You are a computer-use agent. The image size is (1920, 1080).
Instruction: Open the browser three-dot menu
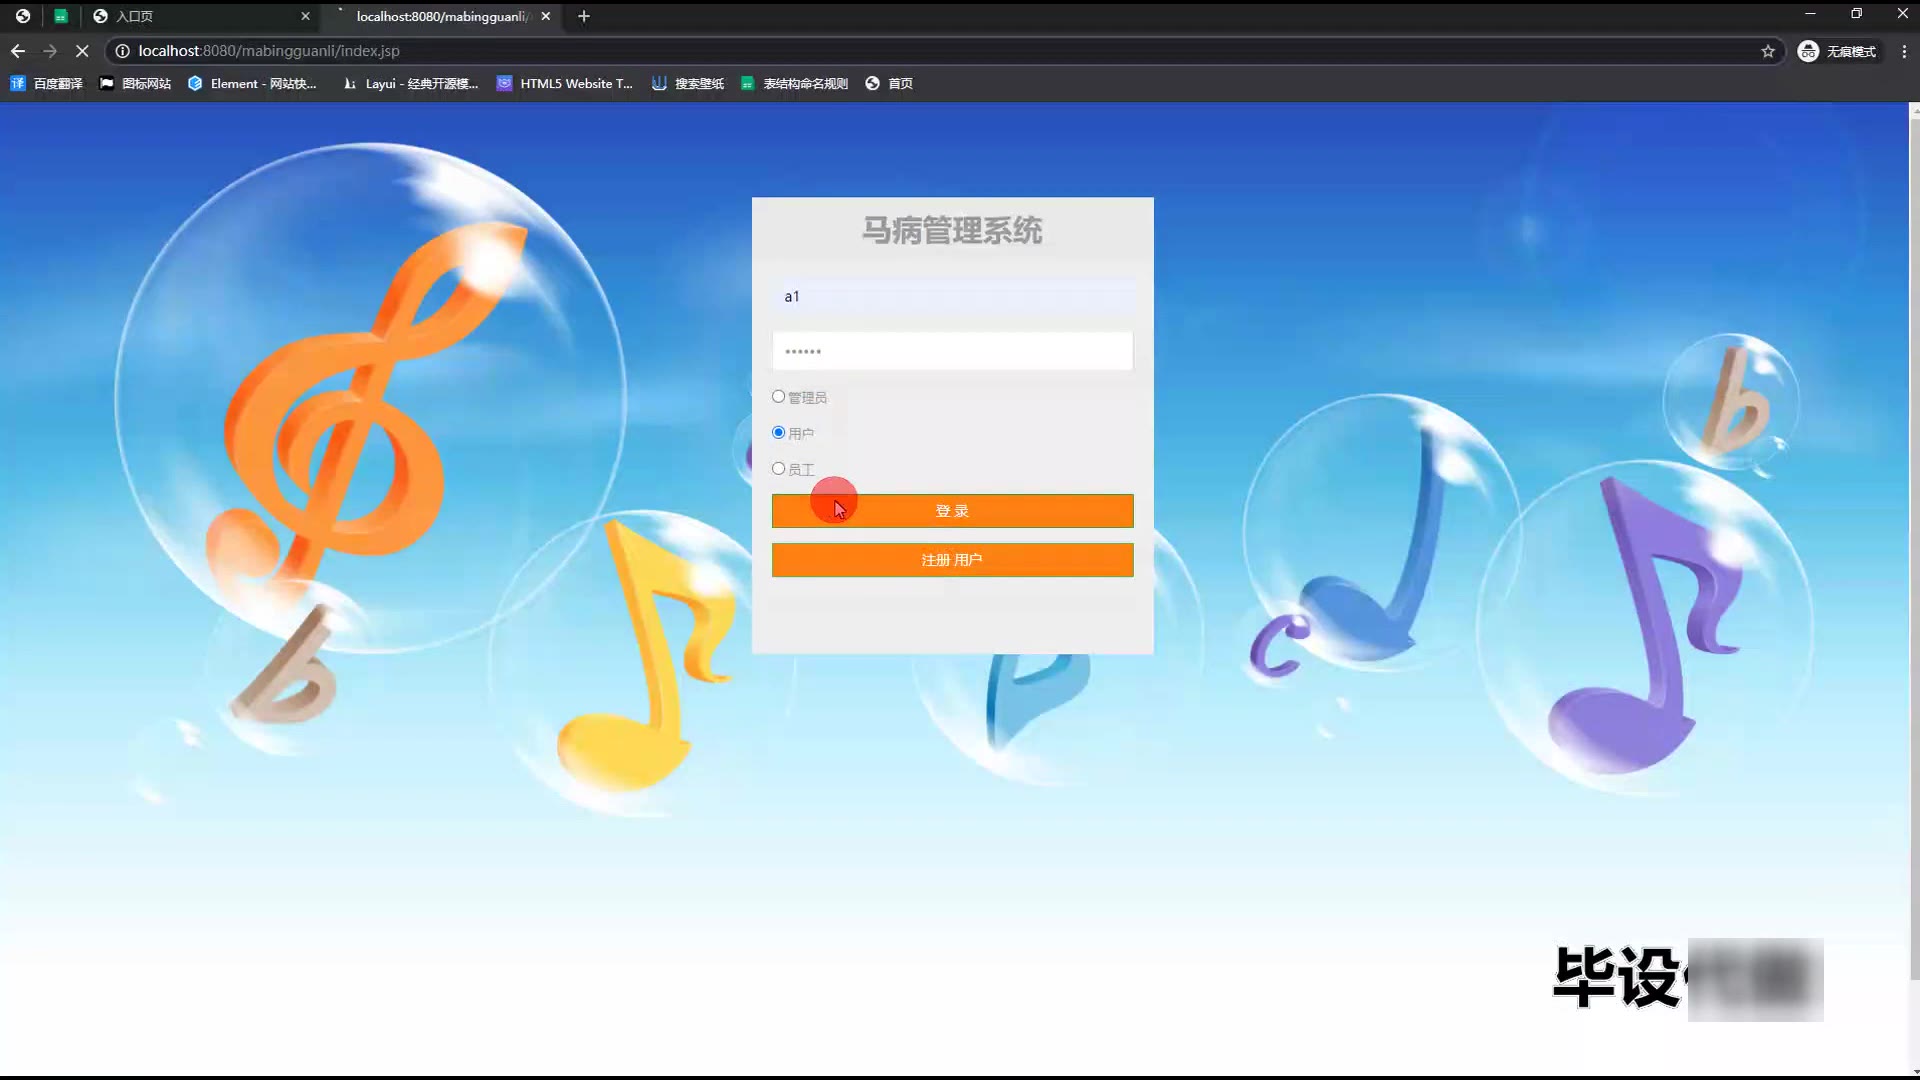(1904, 51)
